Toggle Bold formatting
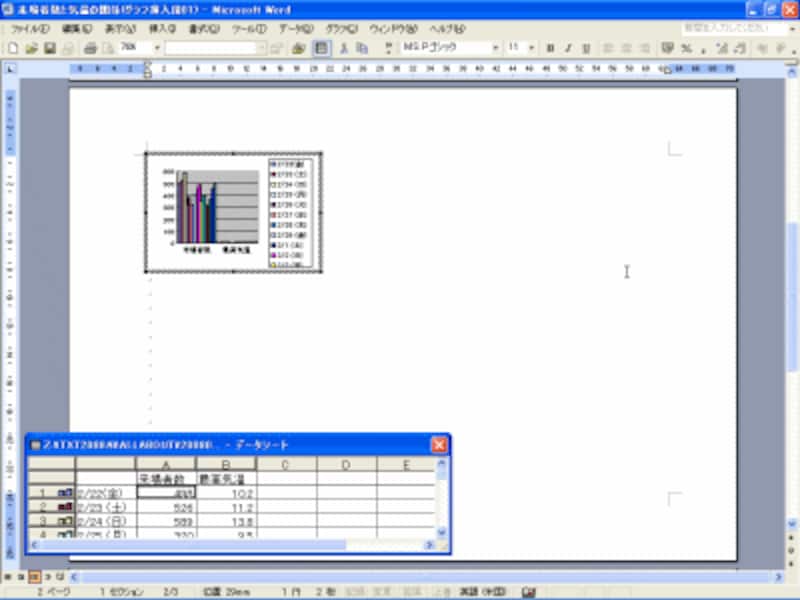This screenshot has height=600, width=800. pos(550,48)
